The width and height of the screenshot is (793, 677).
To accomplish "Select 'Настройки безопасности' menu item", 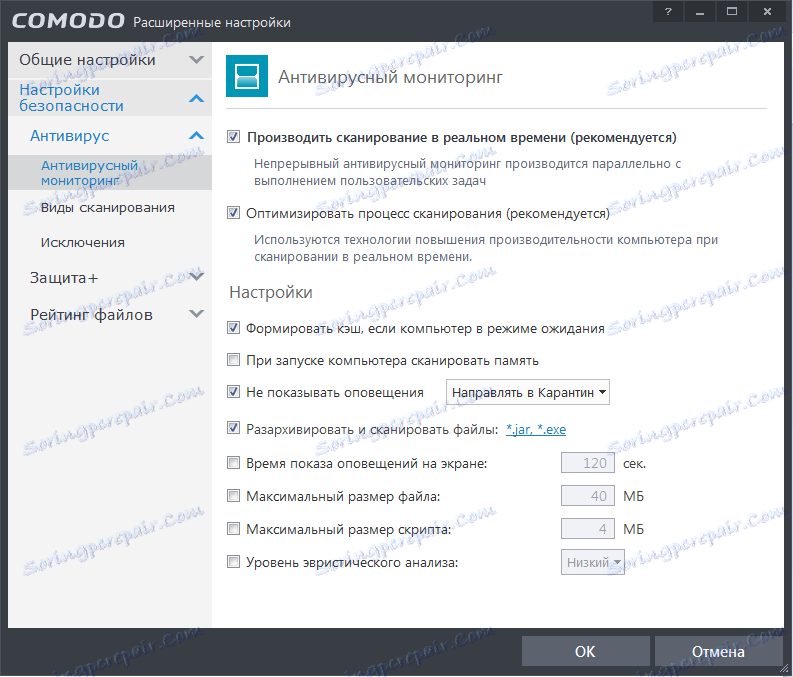I will pyautogui.click(x=110, y=98).
